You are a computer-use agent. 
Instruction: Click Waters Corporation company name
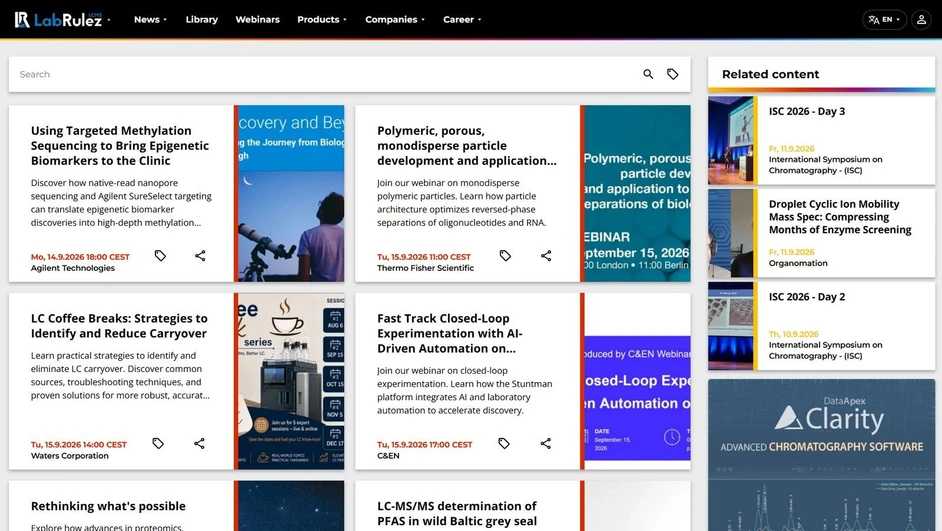click(x=70, y=456)
